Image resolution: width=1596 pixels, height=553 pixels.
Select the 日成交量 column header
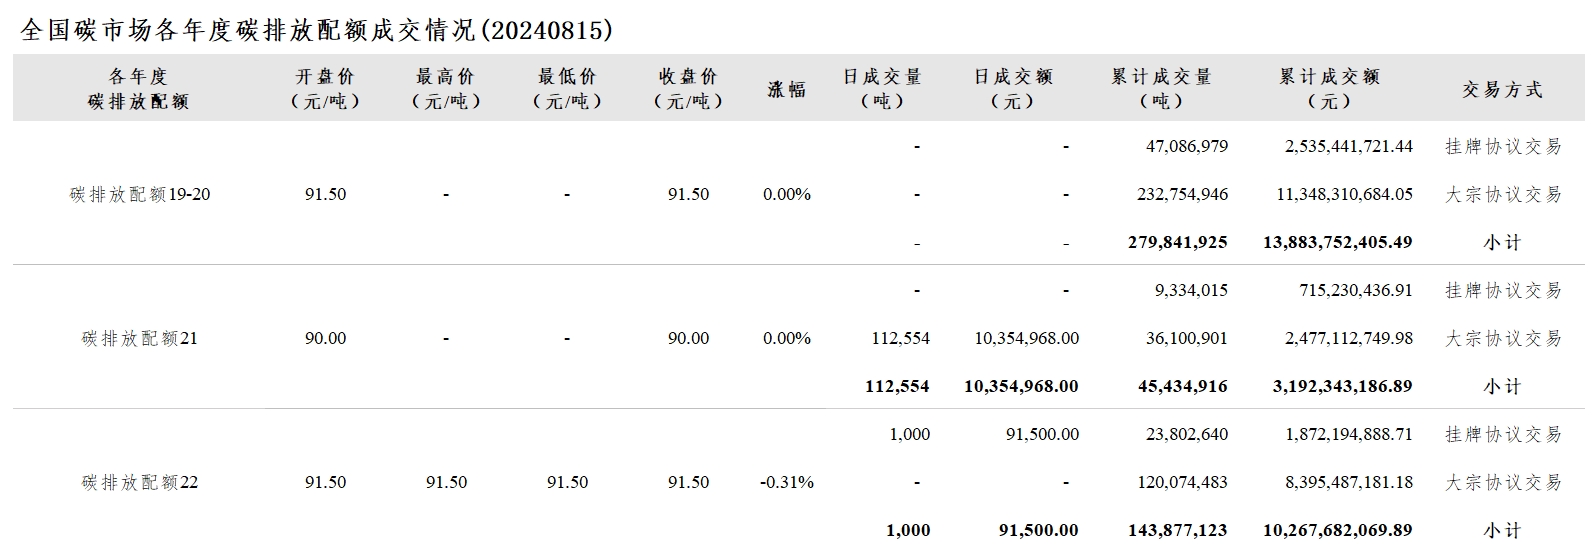[882, 89]
